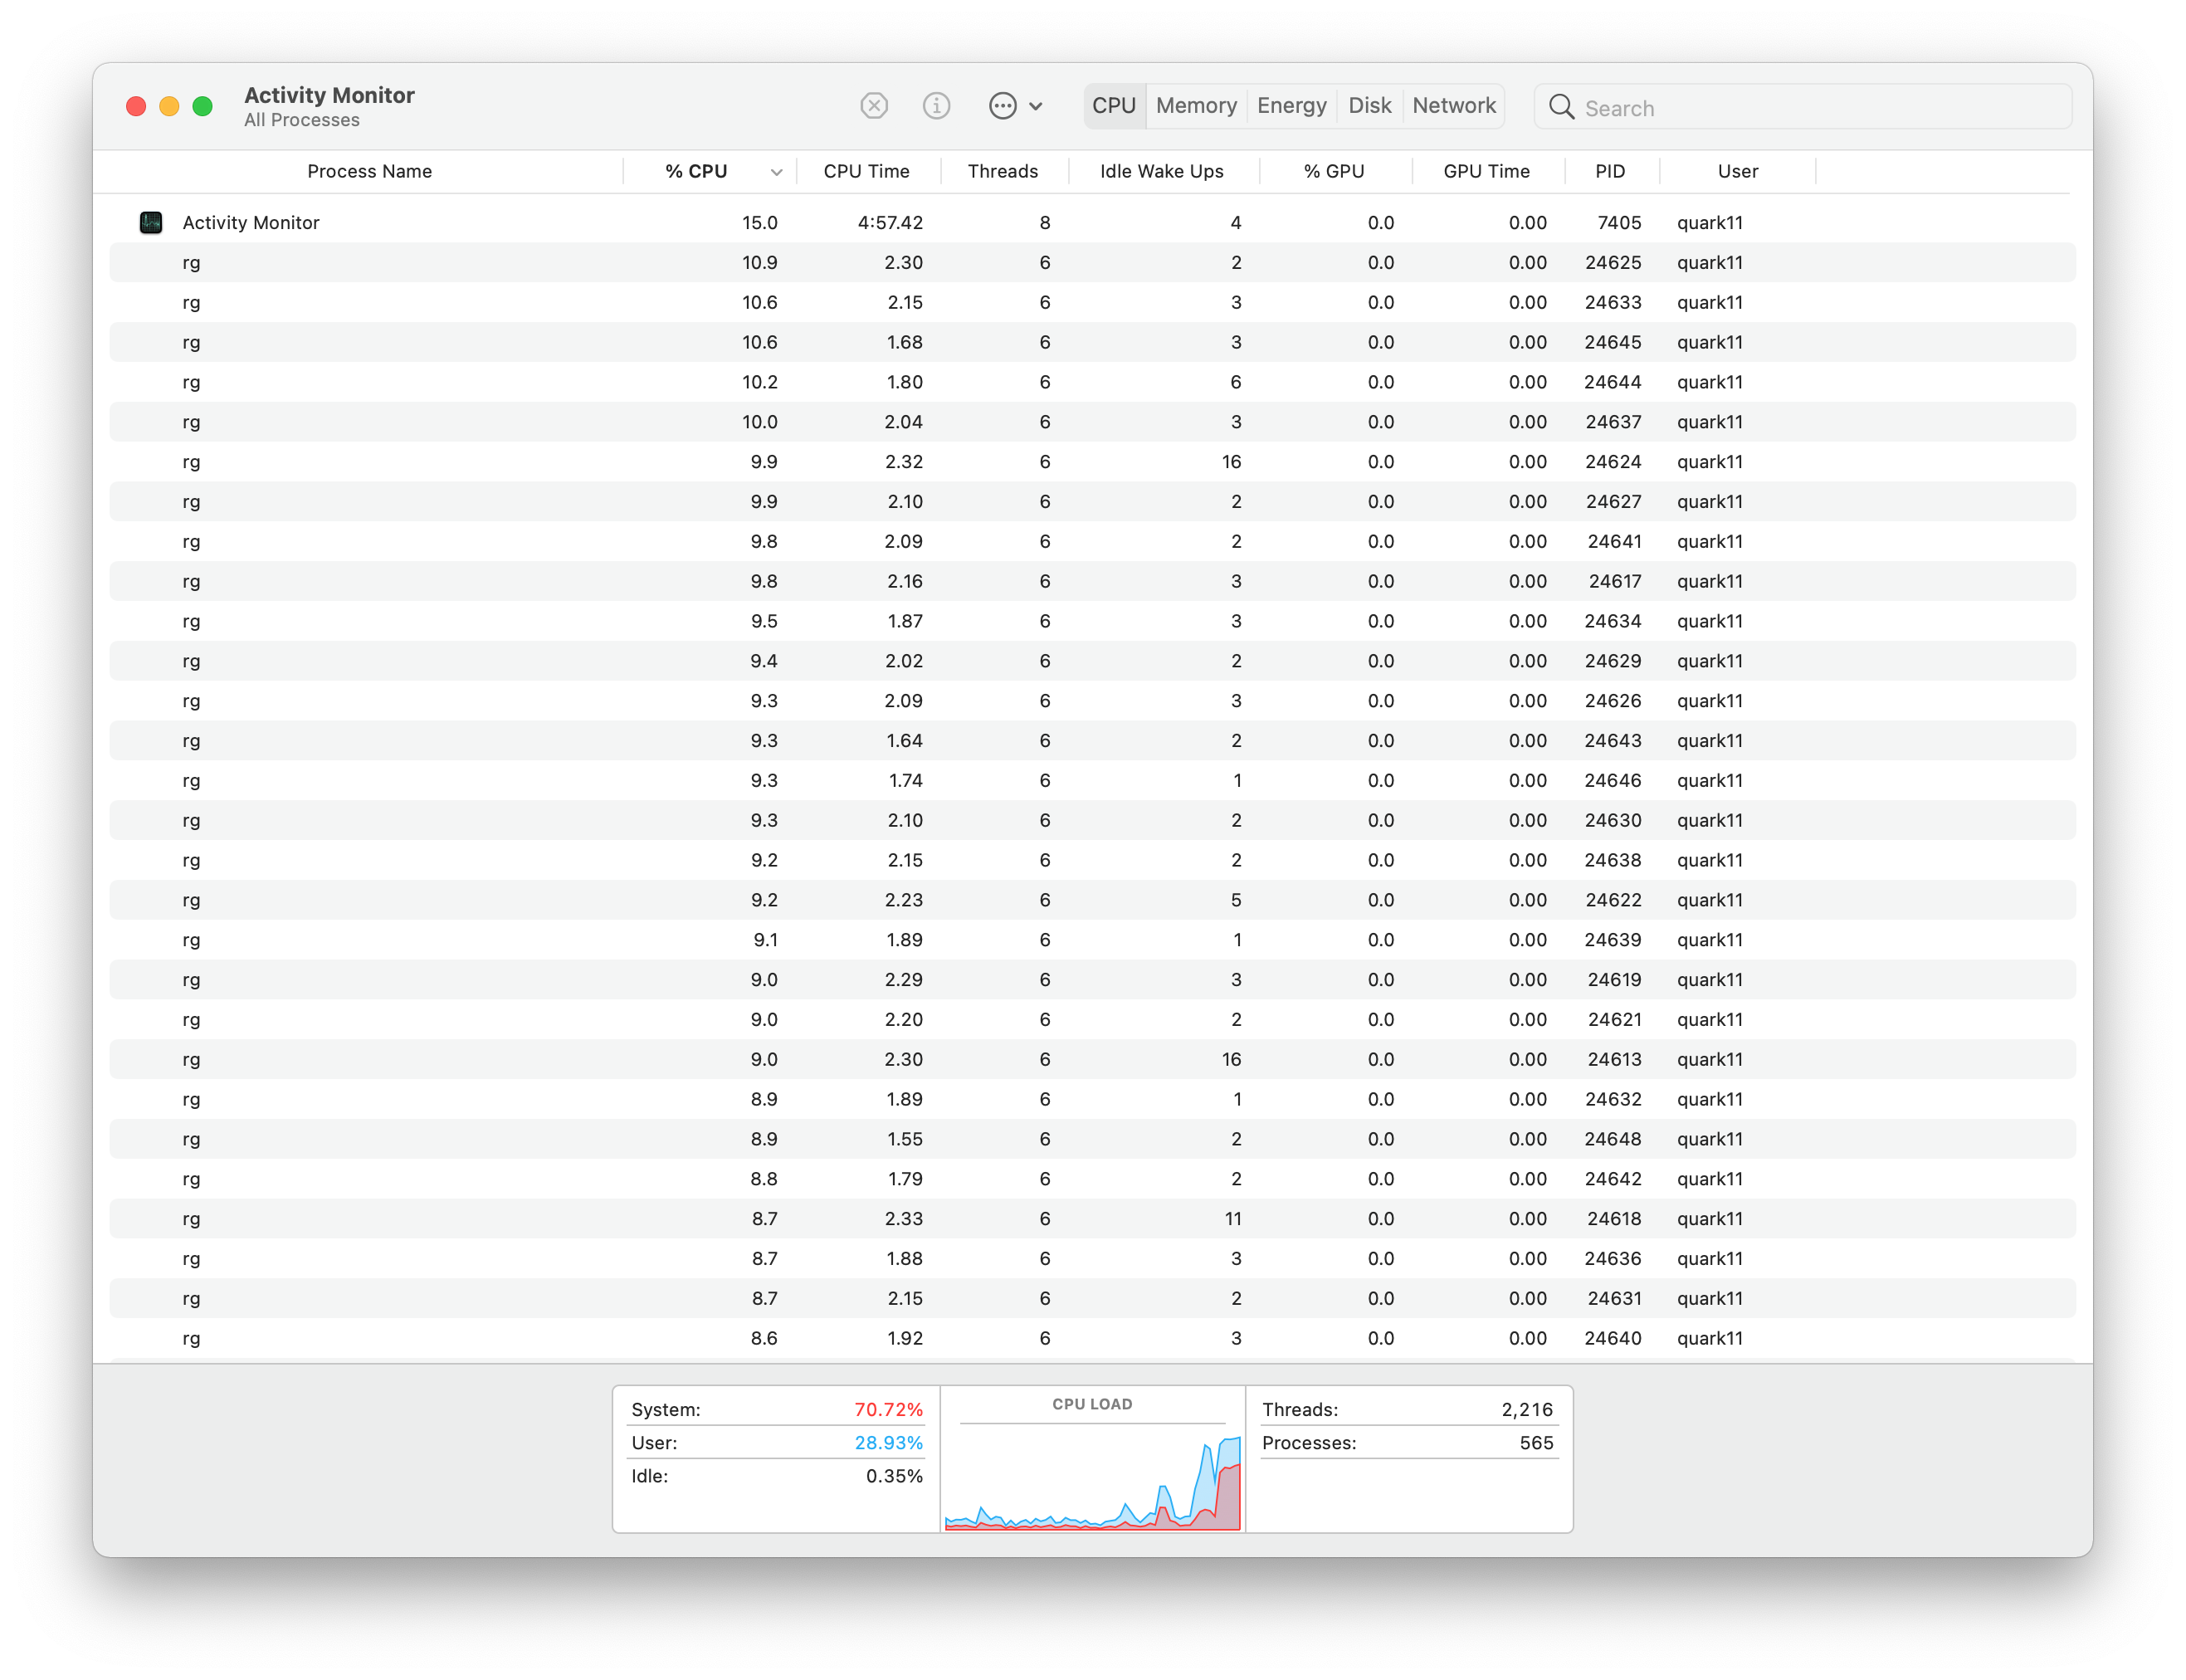The width and height of the screenshot is (2186, 1680).
Task: Click into the Search field
Action: [x=1802, y=107]
